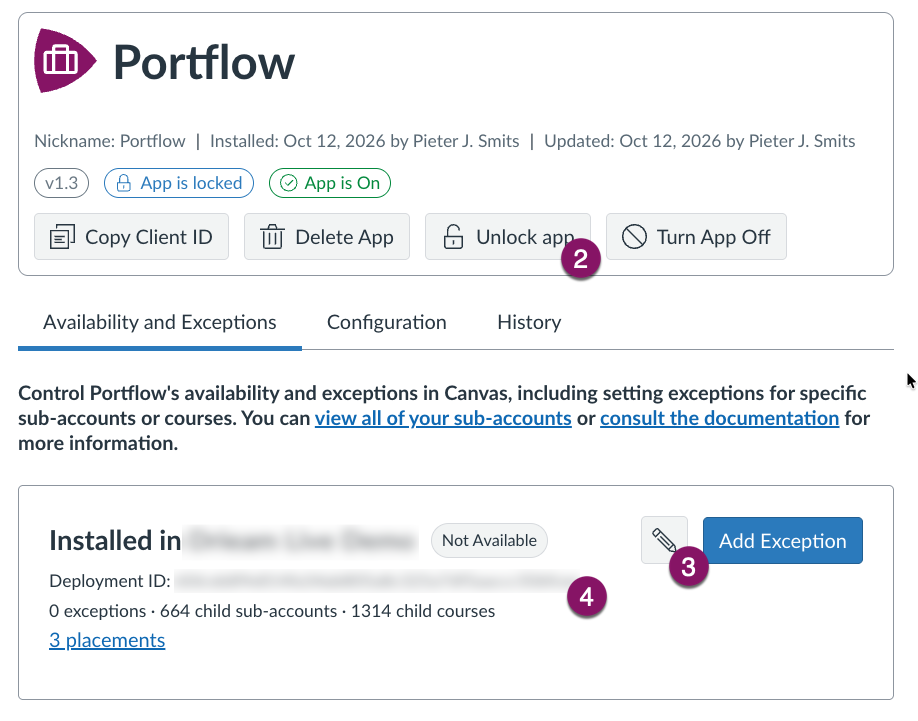Viewport: 918px width, 721px height.
Task: Click the Not Available status pill
Action: 489,540
